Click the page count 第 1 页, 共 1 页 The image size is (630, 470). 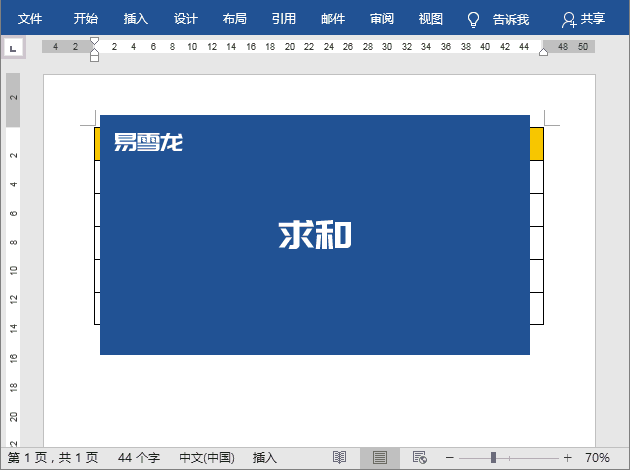[x=53, y=458]
